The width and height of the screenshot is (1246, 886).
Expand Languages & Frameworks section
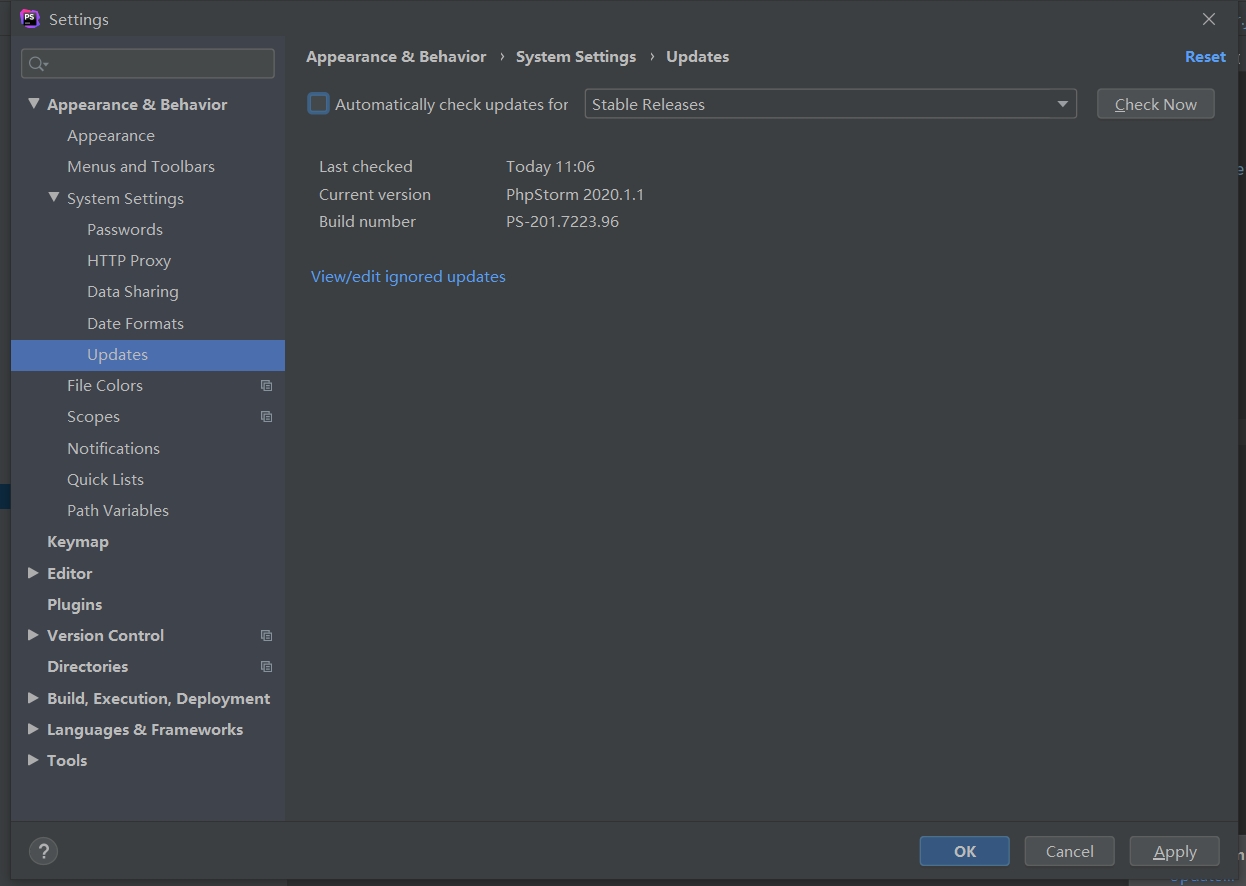tap(33, 729)
